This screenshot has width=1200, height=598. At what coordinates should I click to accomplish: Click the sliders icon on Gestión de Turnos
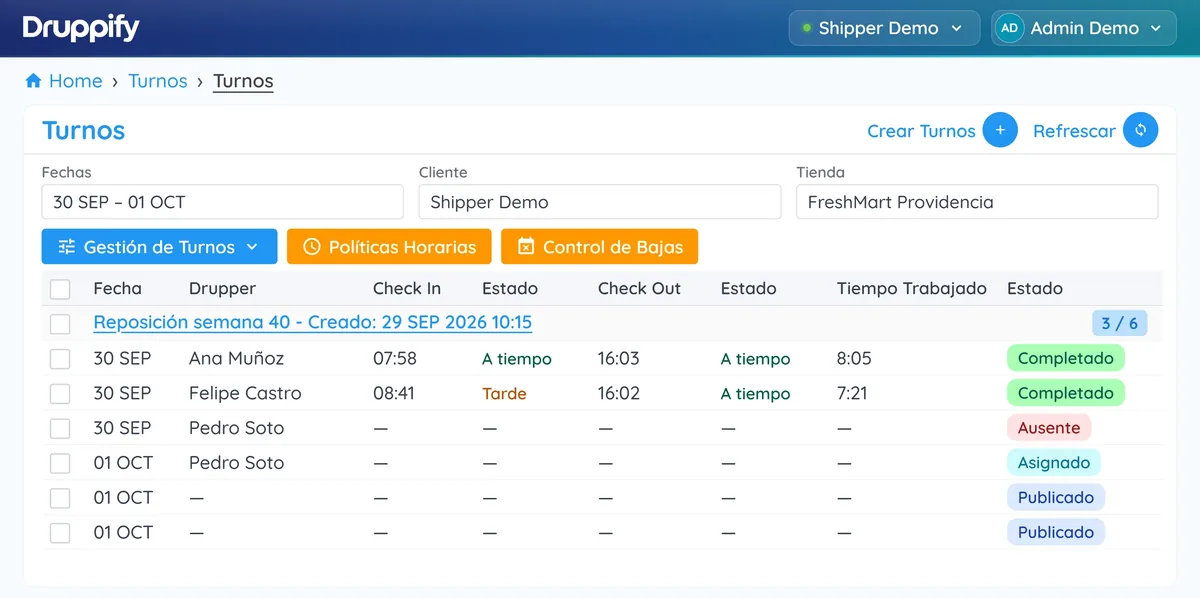pyautogui.click(x=67, y=247)
